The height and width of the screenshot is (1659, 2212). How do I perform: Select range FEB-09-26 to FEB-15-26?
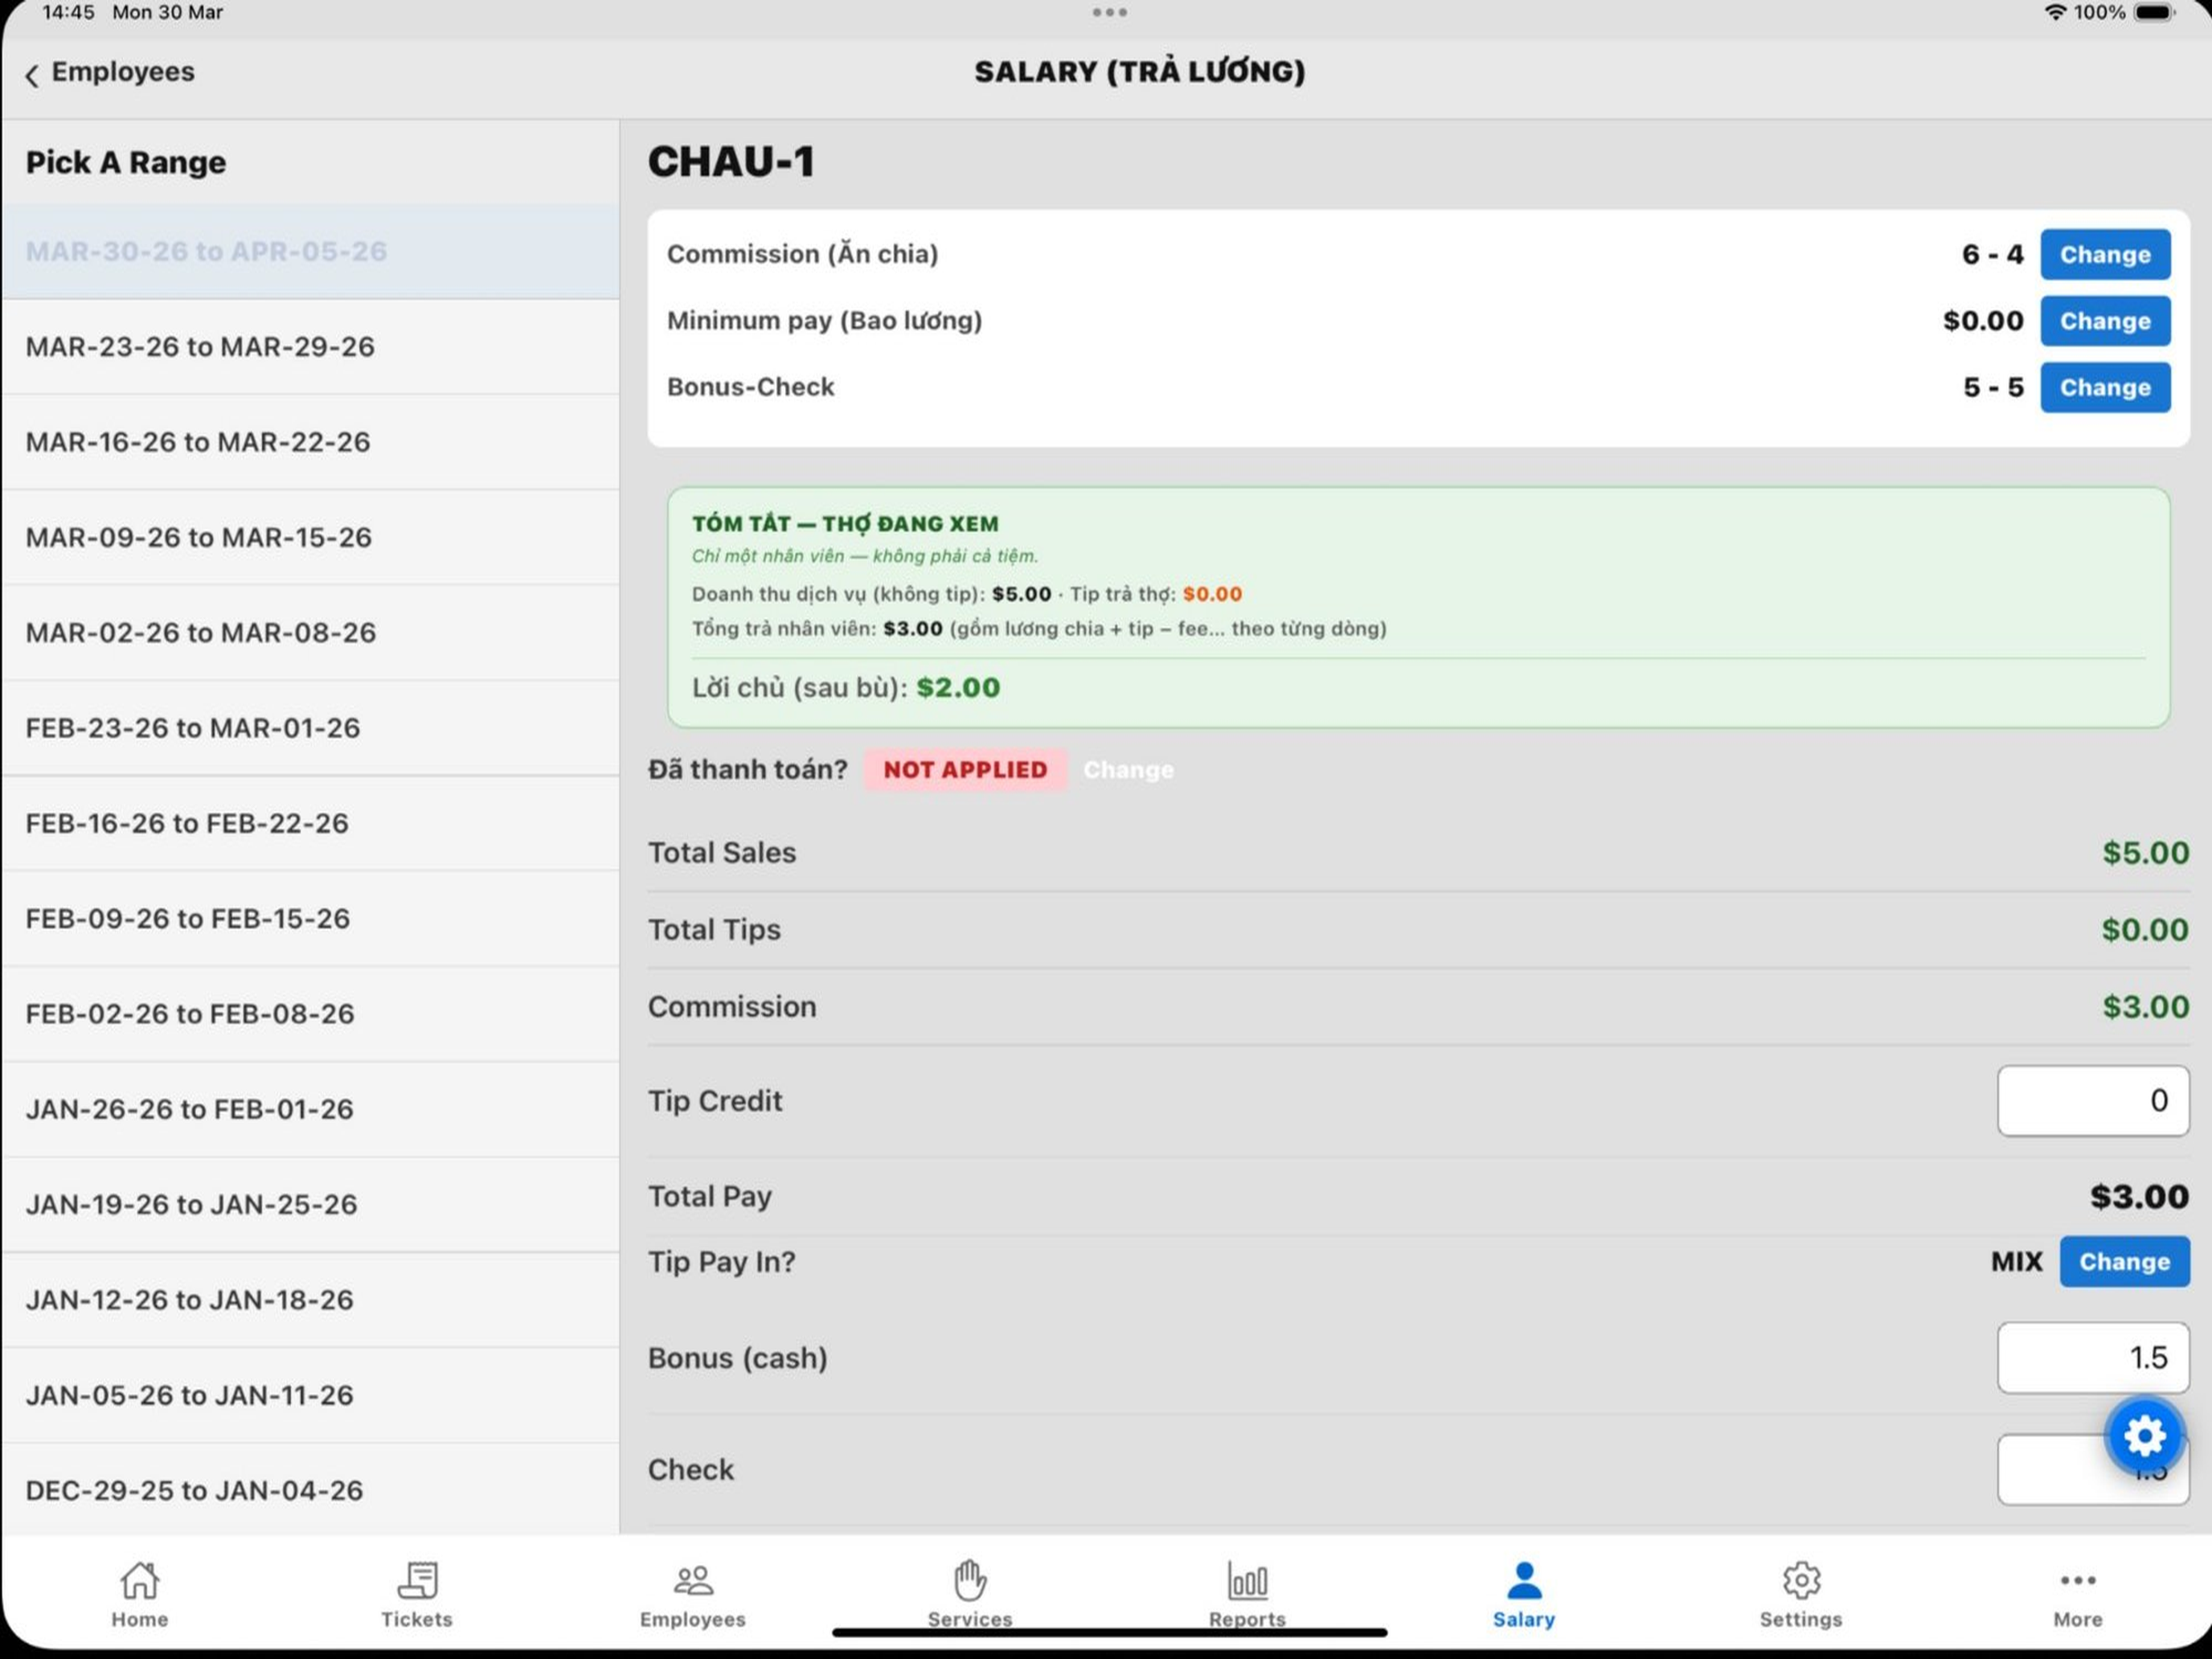(x=310, y=919)
